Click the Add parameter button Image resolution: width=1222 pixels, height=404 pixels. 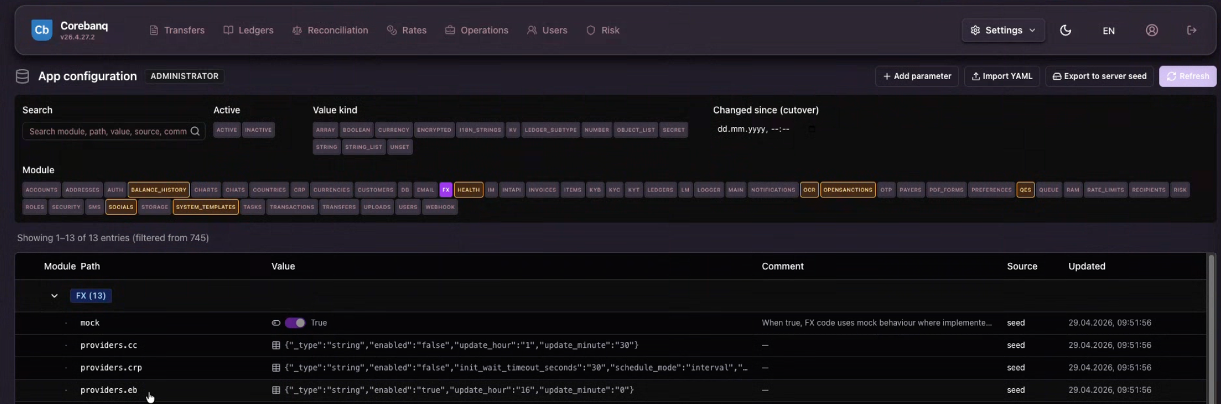click(917, 76)
